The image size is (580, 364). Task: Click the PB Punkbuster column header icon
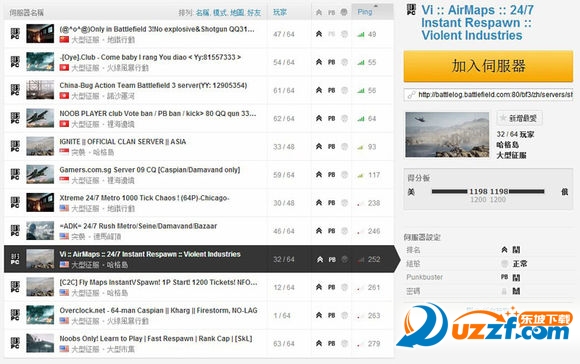(x=331, y=13)
